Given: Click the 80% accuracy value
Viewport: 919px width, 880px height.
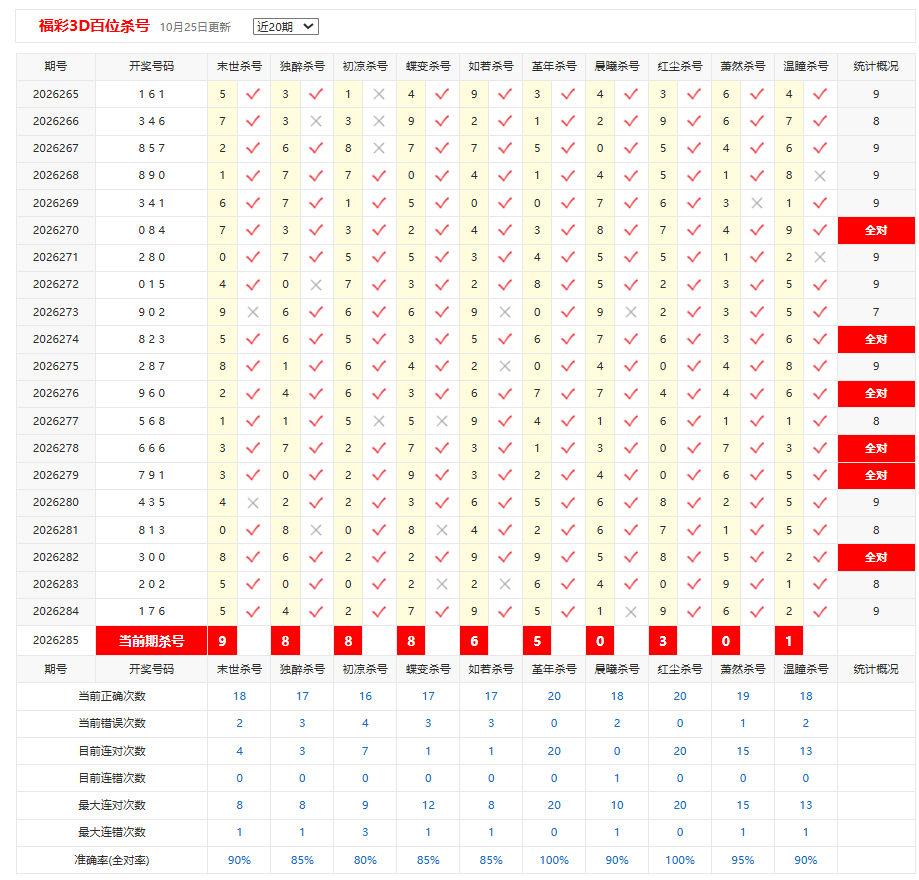Looking at the screenshot, I should click(x=365, y=860).
